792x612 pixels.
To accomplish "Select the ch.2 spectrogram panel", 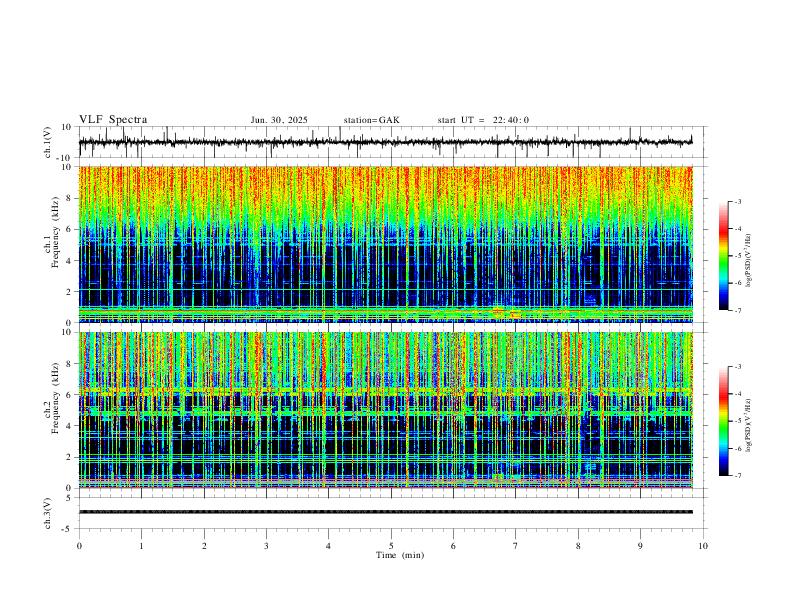I will click(385, 410).
